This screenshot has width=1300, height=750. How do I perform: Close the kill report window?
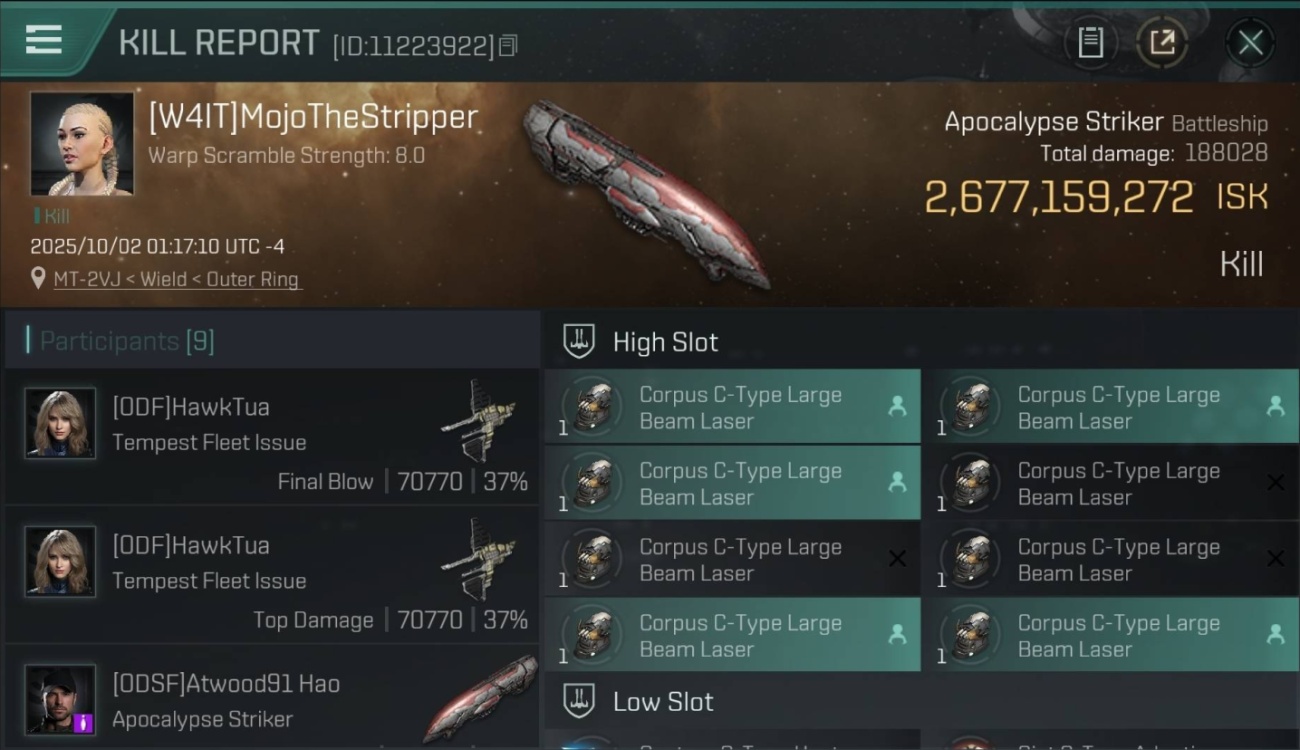click(1250, 42)
